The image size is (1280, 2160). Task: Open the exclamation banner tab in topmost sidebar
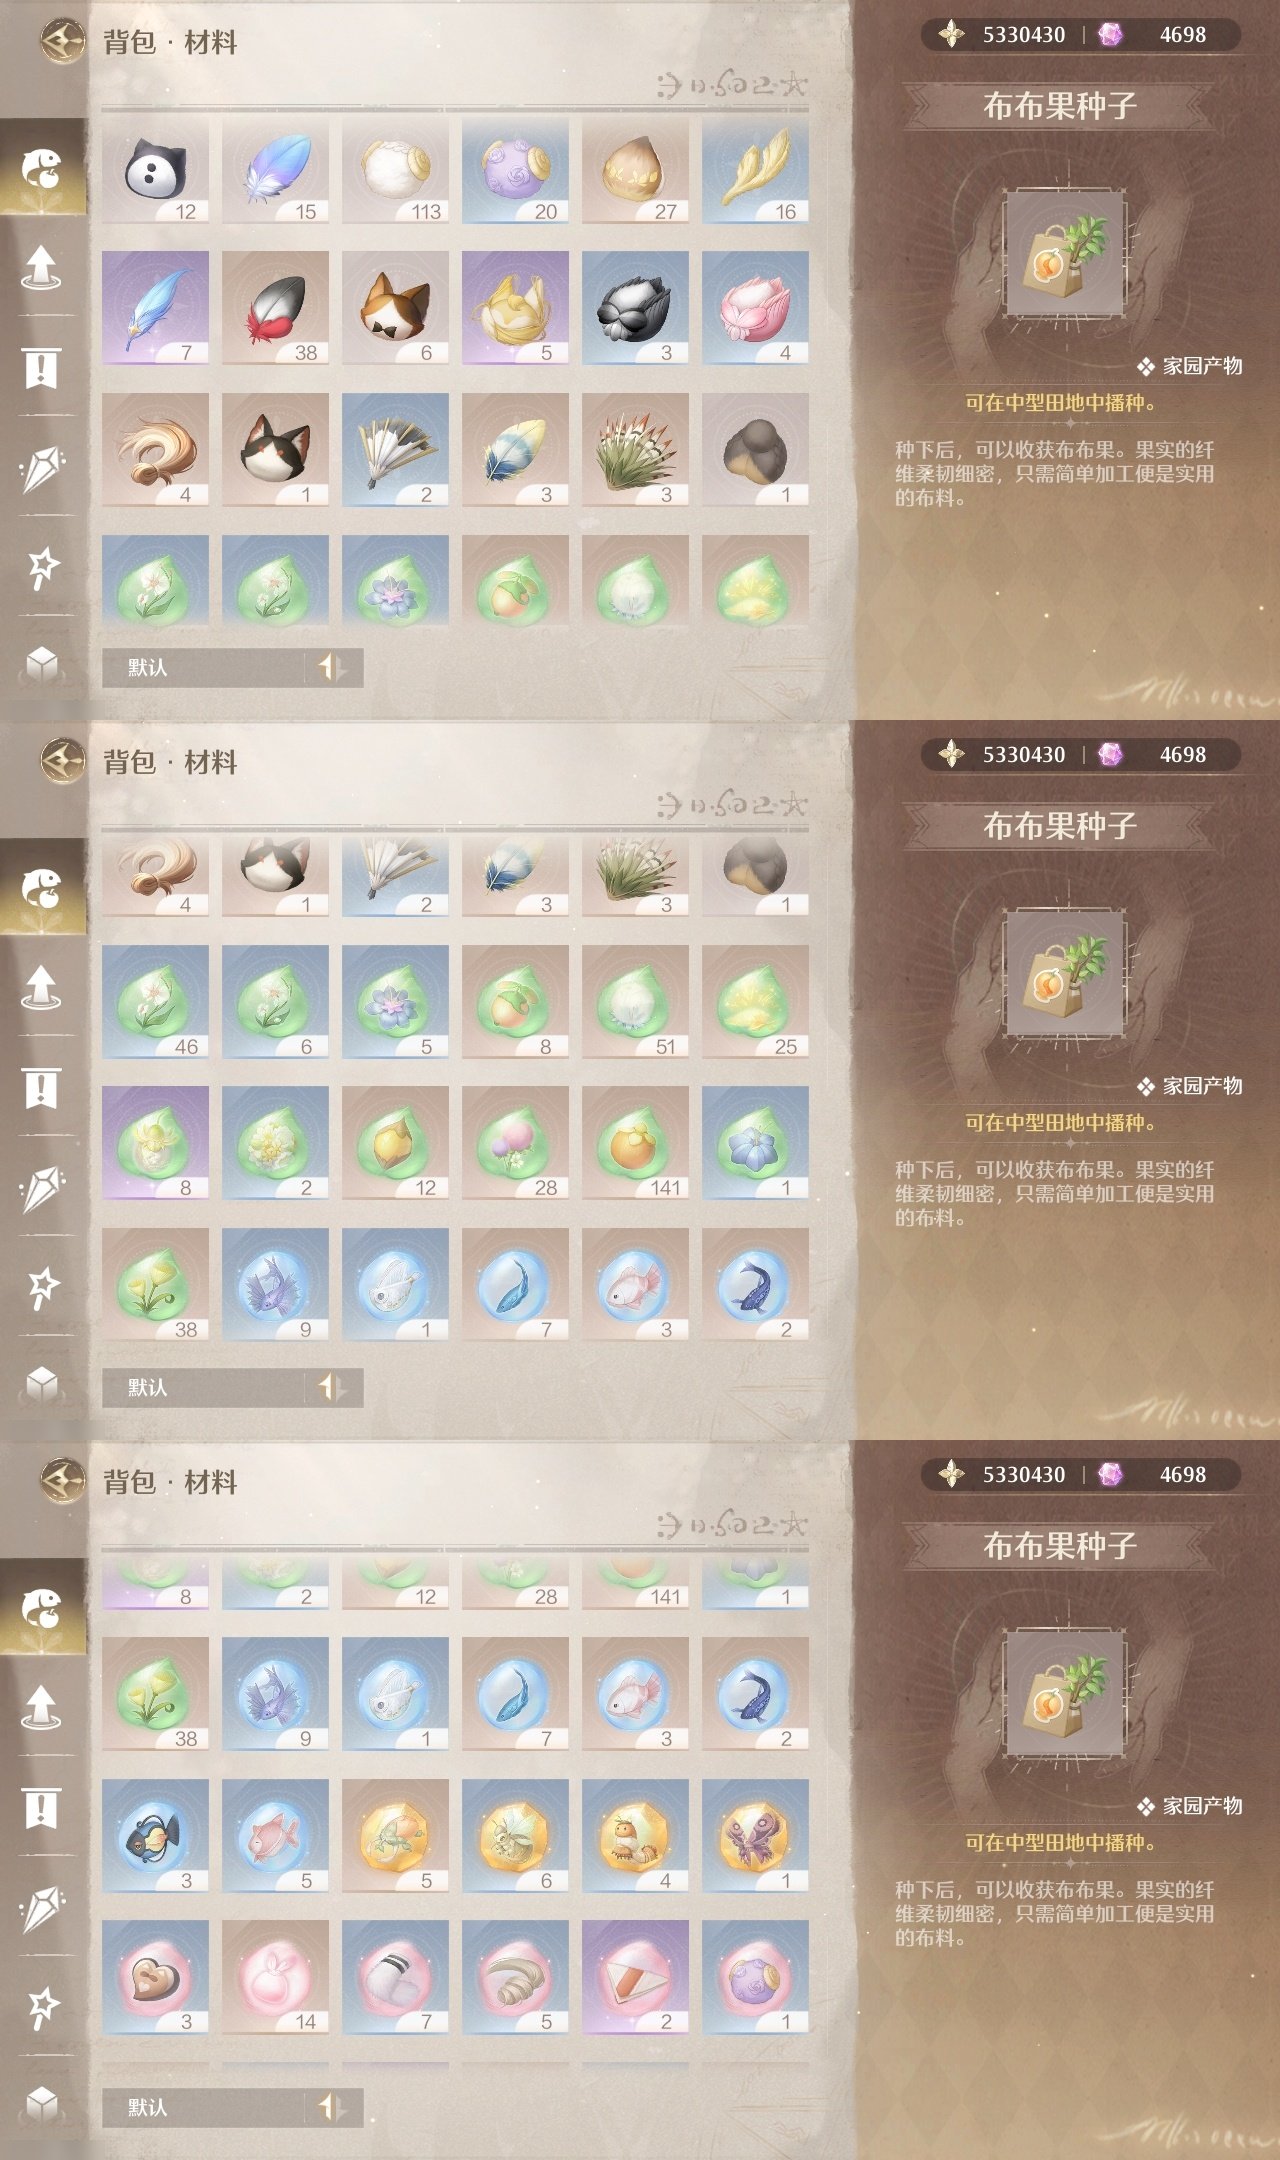[x=41, y=368]
